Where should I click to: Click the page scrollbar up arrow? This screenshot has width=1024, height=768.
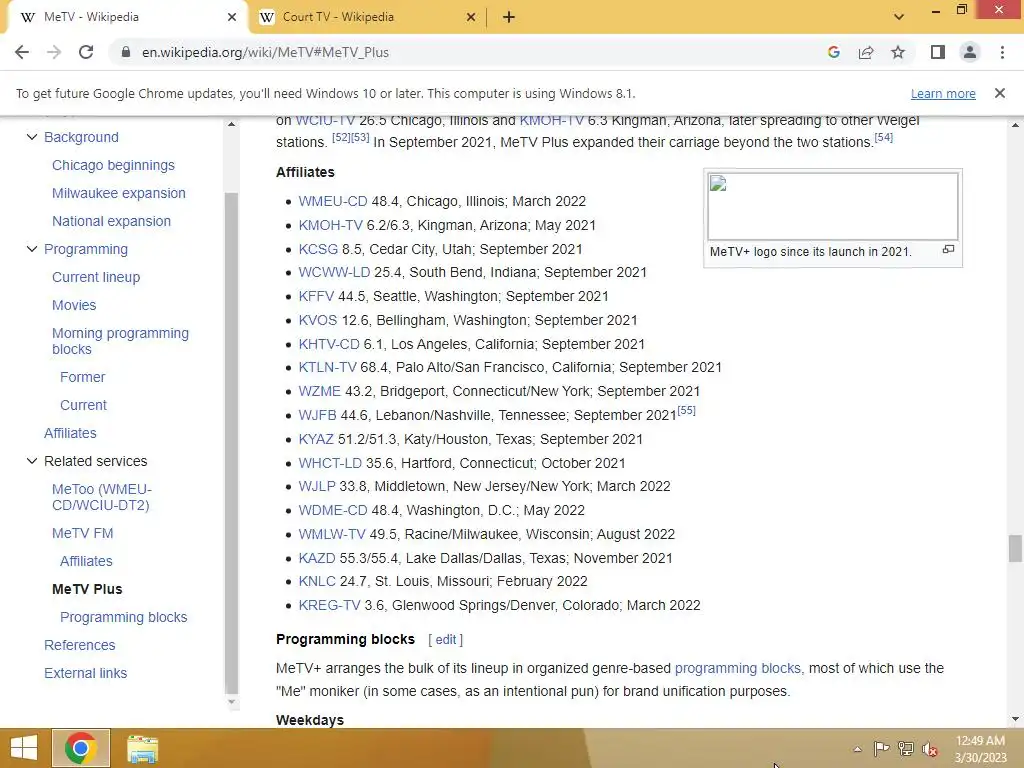(1015, 124)
